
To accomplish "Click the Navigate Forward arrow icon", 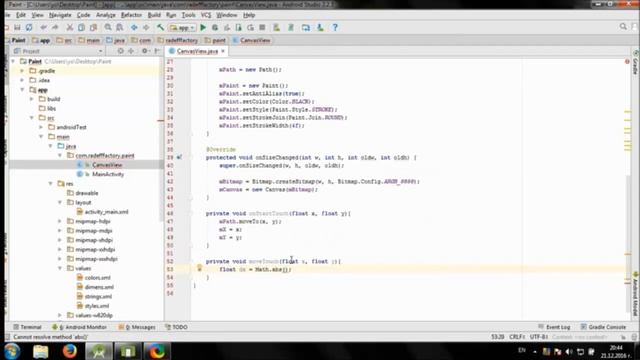I will [x=146, y=27].
